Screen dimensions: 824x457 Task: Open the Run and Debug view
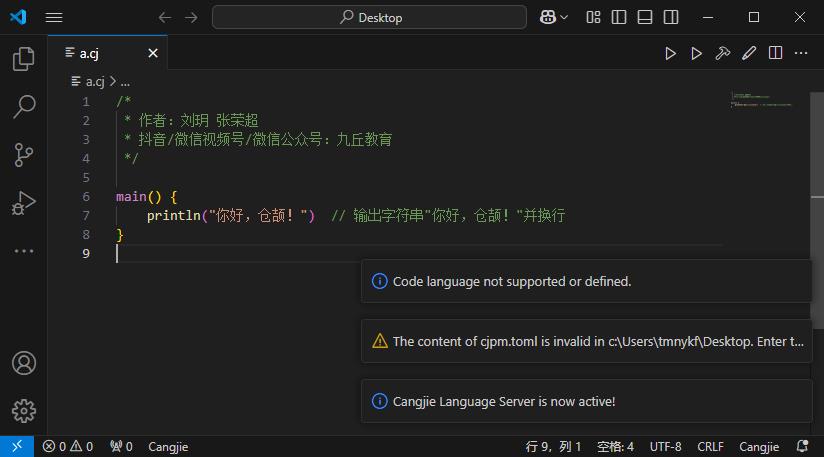tap(24, 203)
